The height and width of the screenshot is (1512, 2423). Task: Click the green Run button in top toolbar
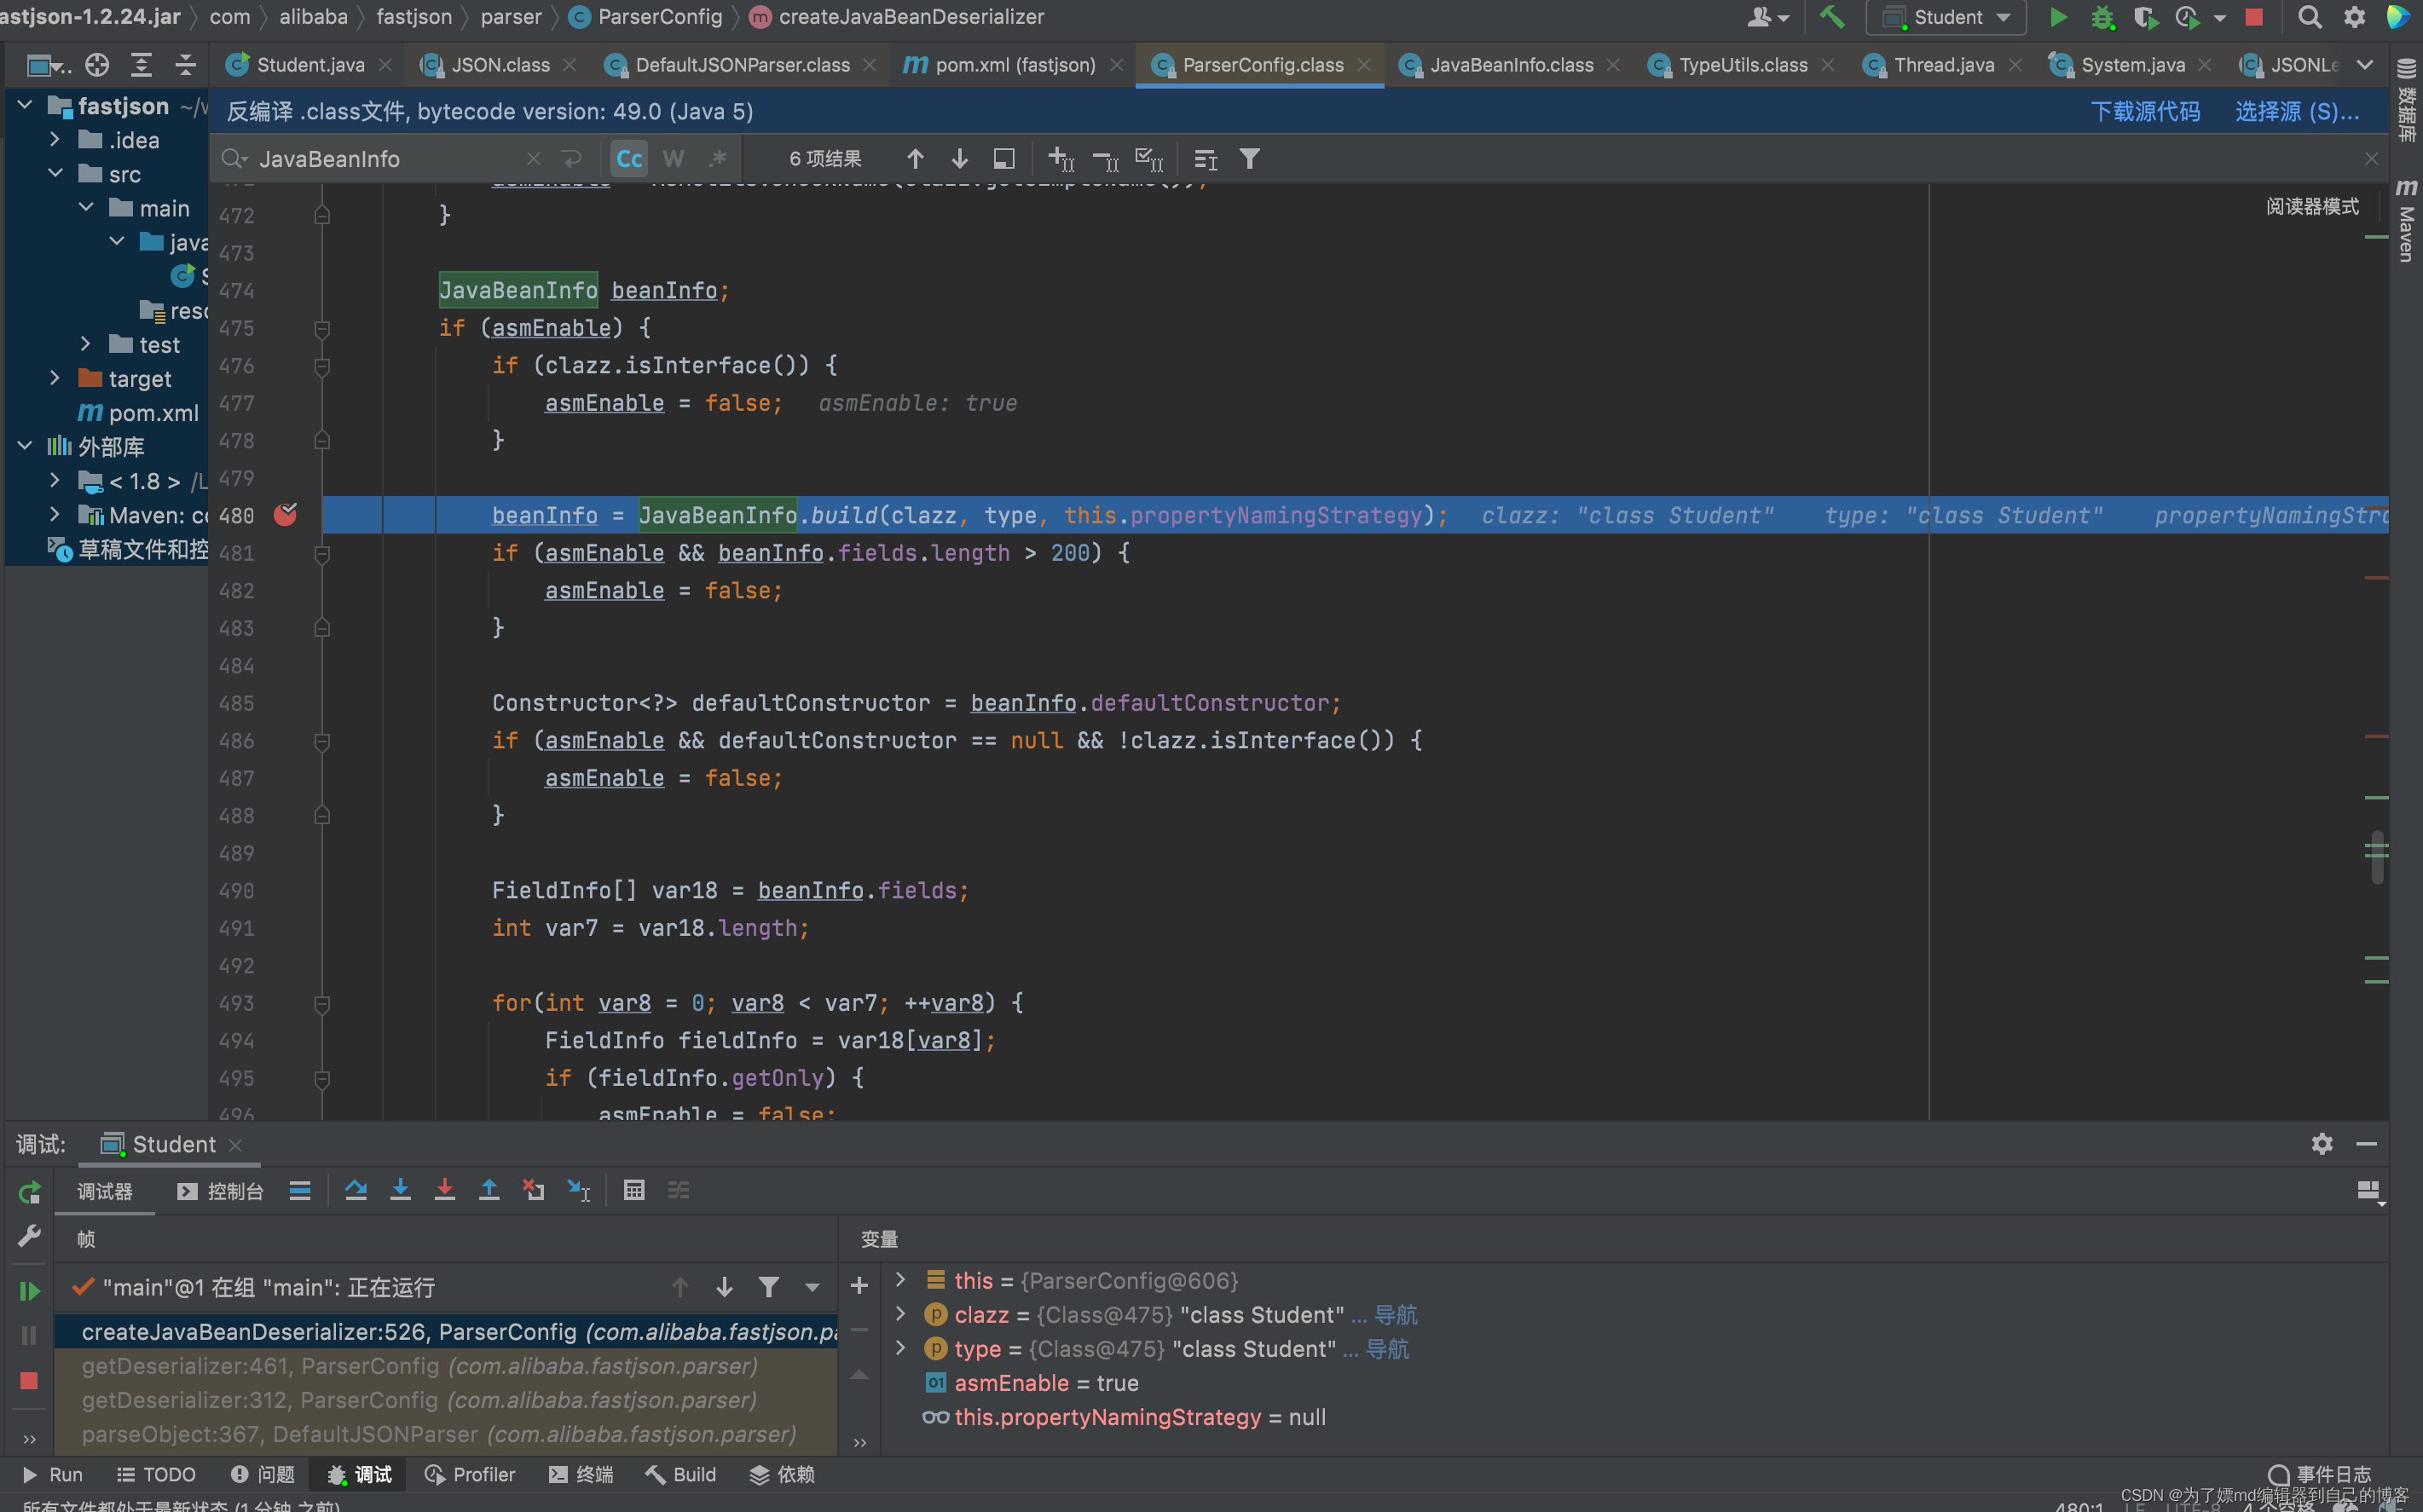[2058, 17]
